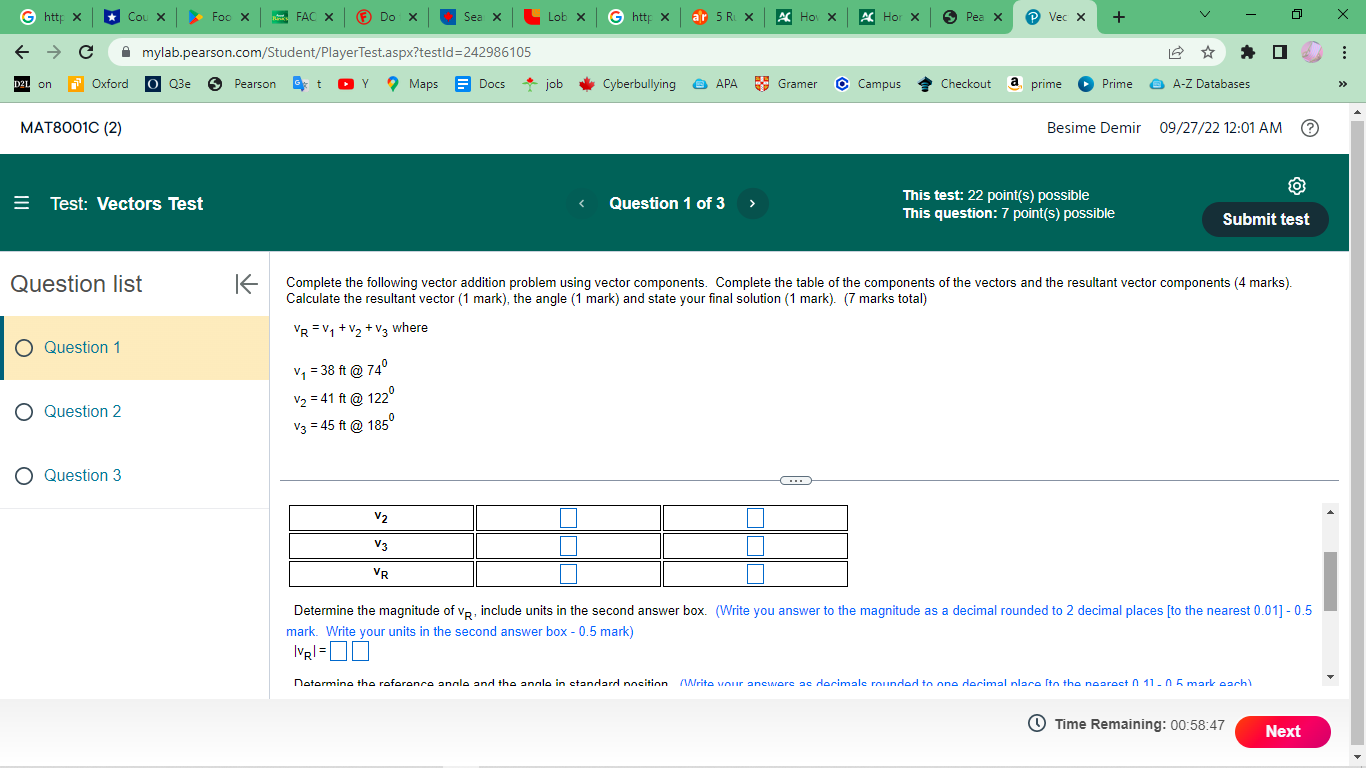This screenshot has height=768, width=1366.
Task: Select the Question 3 radio button
Action: tap(22, 475)
